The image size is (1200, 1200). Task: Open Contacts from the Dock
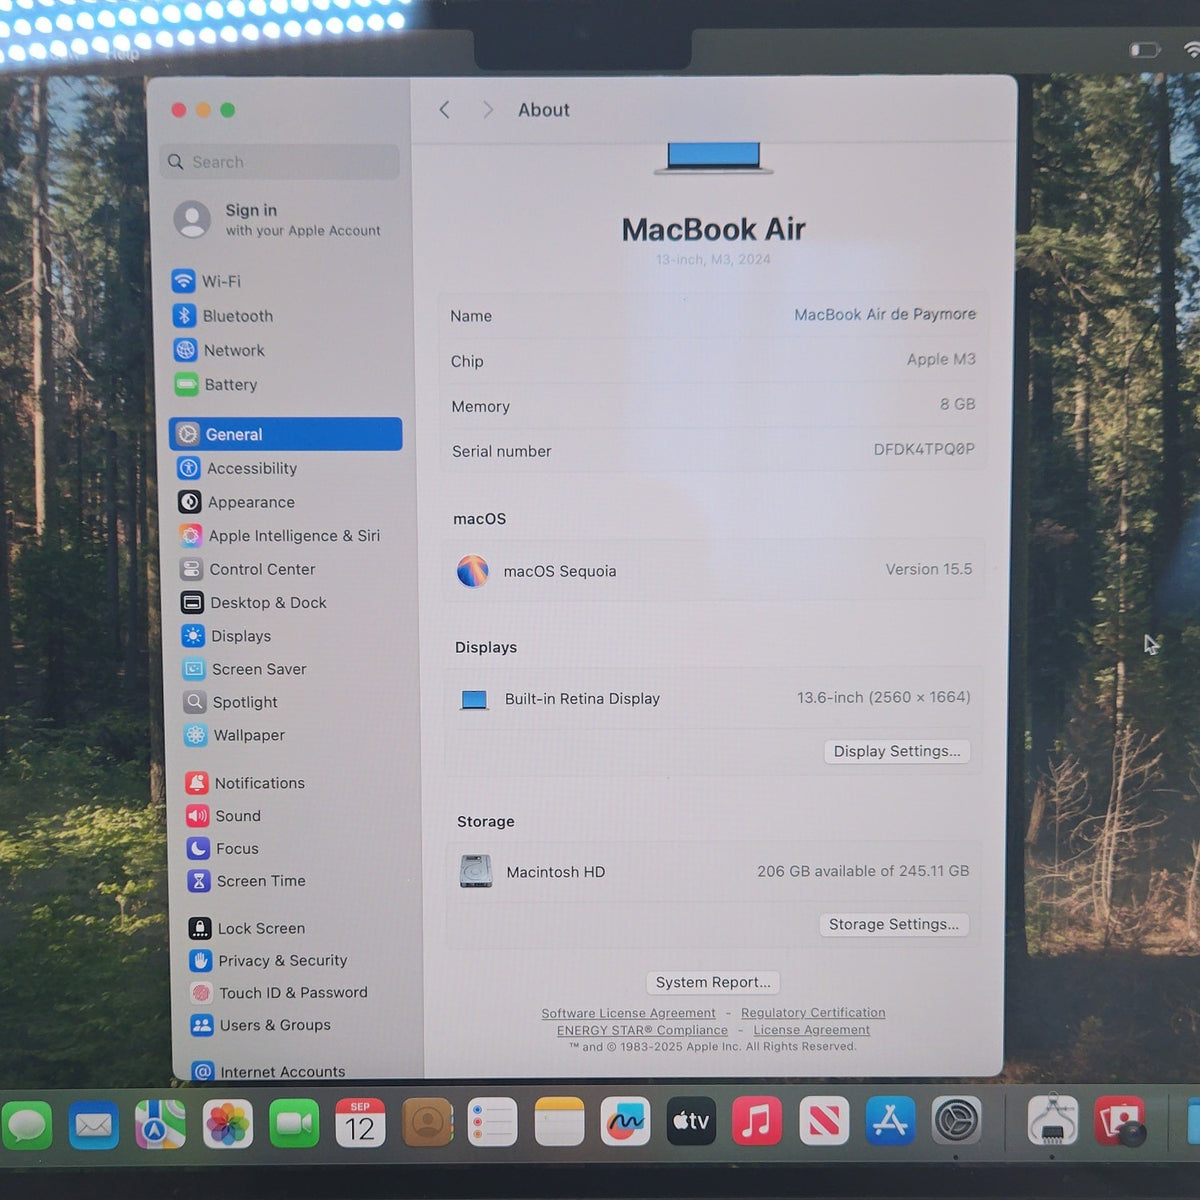(x=427, y=1123)
